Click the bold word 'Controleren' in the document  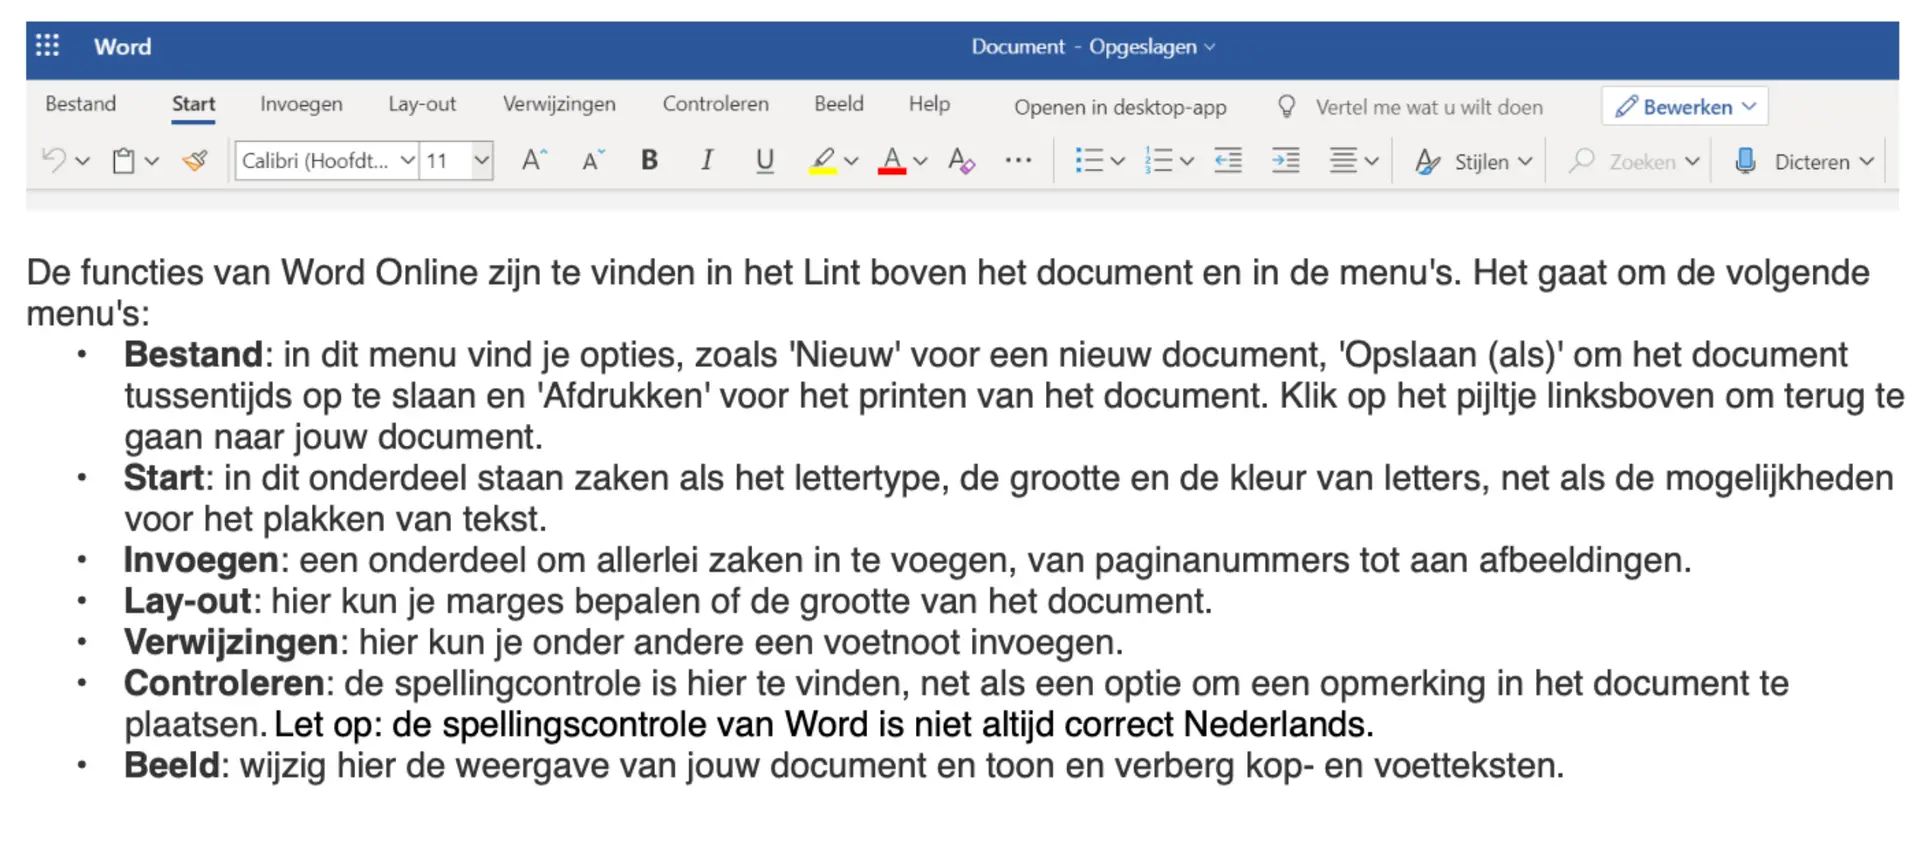[224, 683]
